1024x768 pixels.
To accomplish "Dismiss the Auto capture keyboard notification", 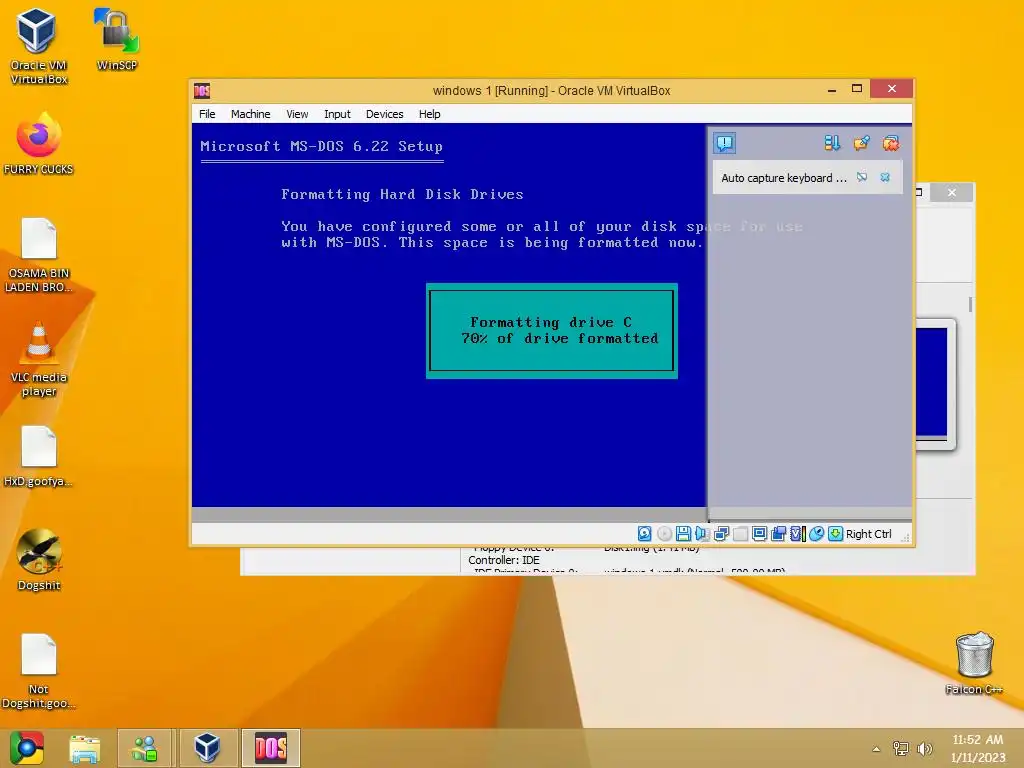I will 885,177.
